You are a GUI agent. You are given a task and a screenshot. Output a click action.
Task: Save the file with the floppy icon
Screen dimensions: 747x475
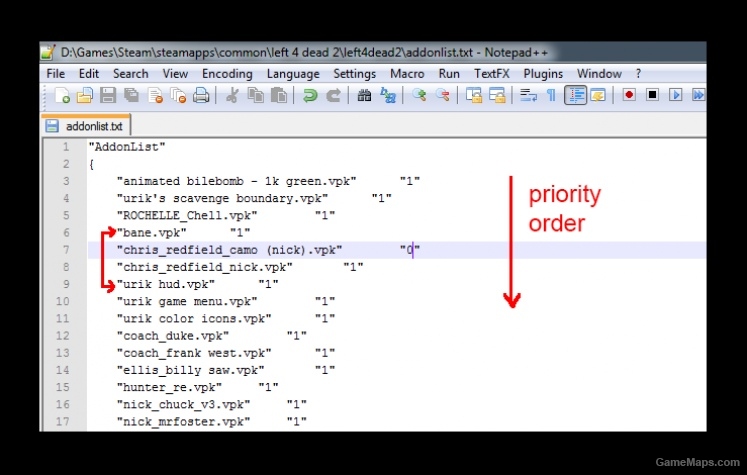coord(108,95)
